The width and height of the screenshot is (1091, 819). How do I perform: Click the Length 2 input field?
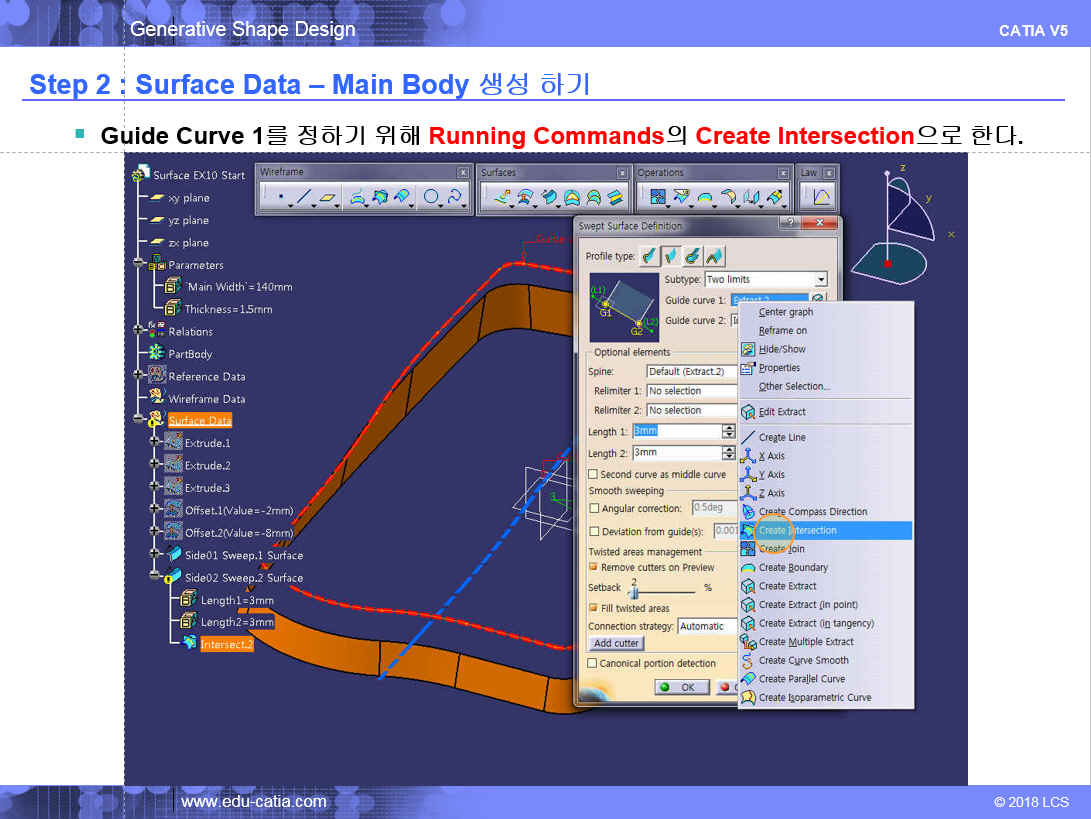click(676, 453)
